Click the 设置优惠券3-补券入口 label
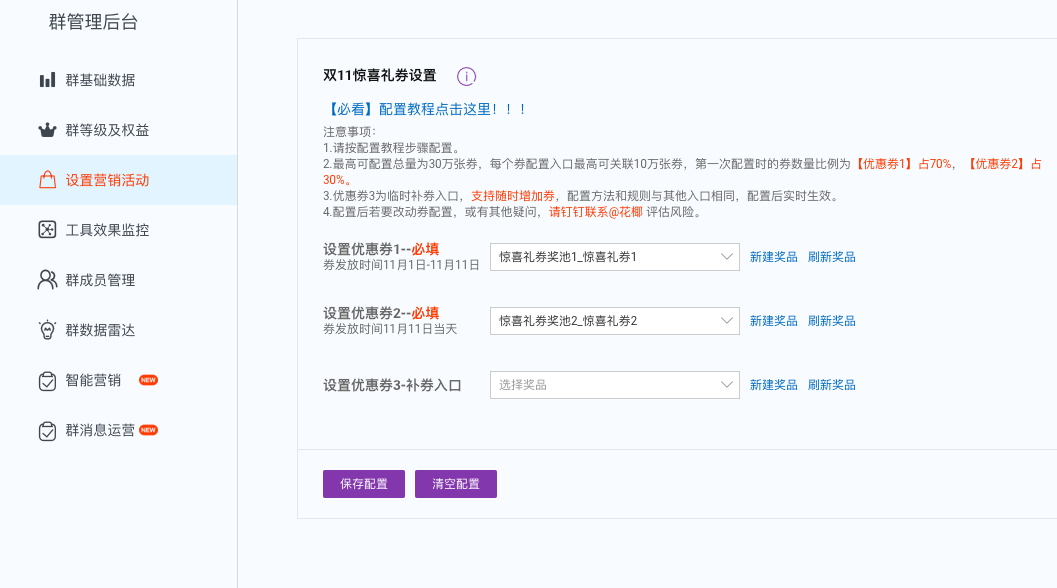The image size is (1057, 588). click(392, 385)
